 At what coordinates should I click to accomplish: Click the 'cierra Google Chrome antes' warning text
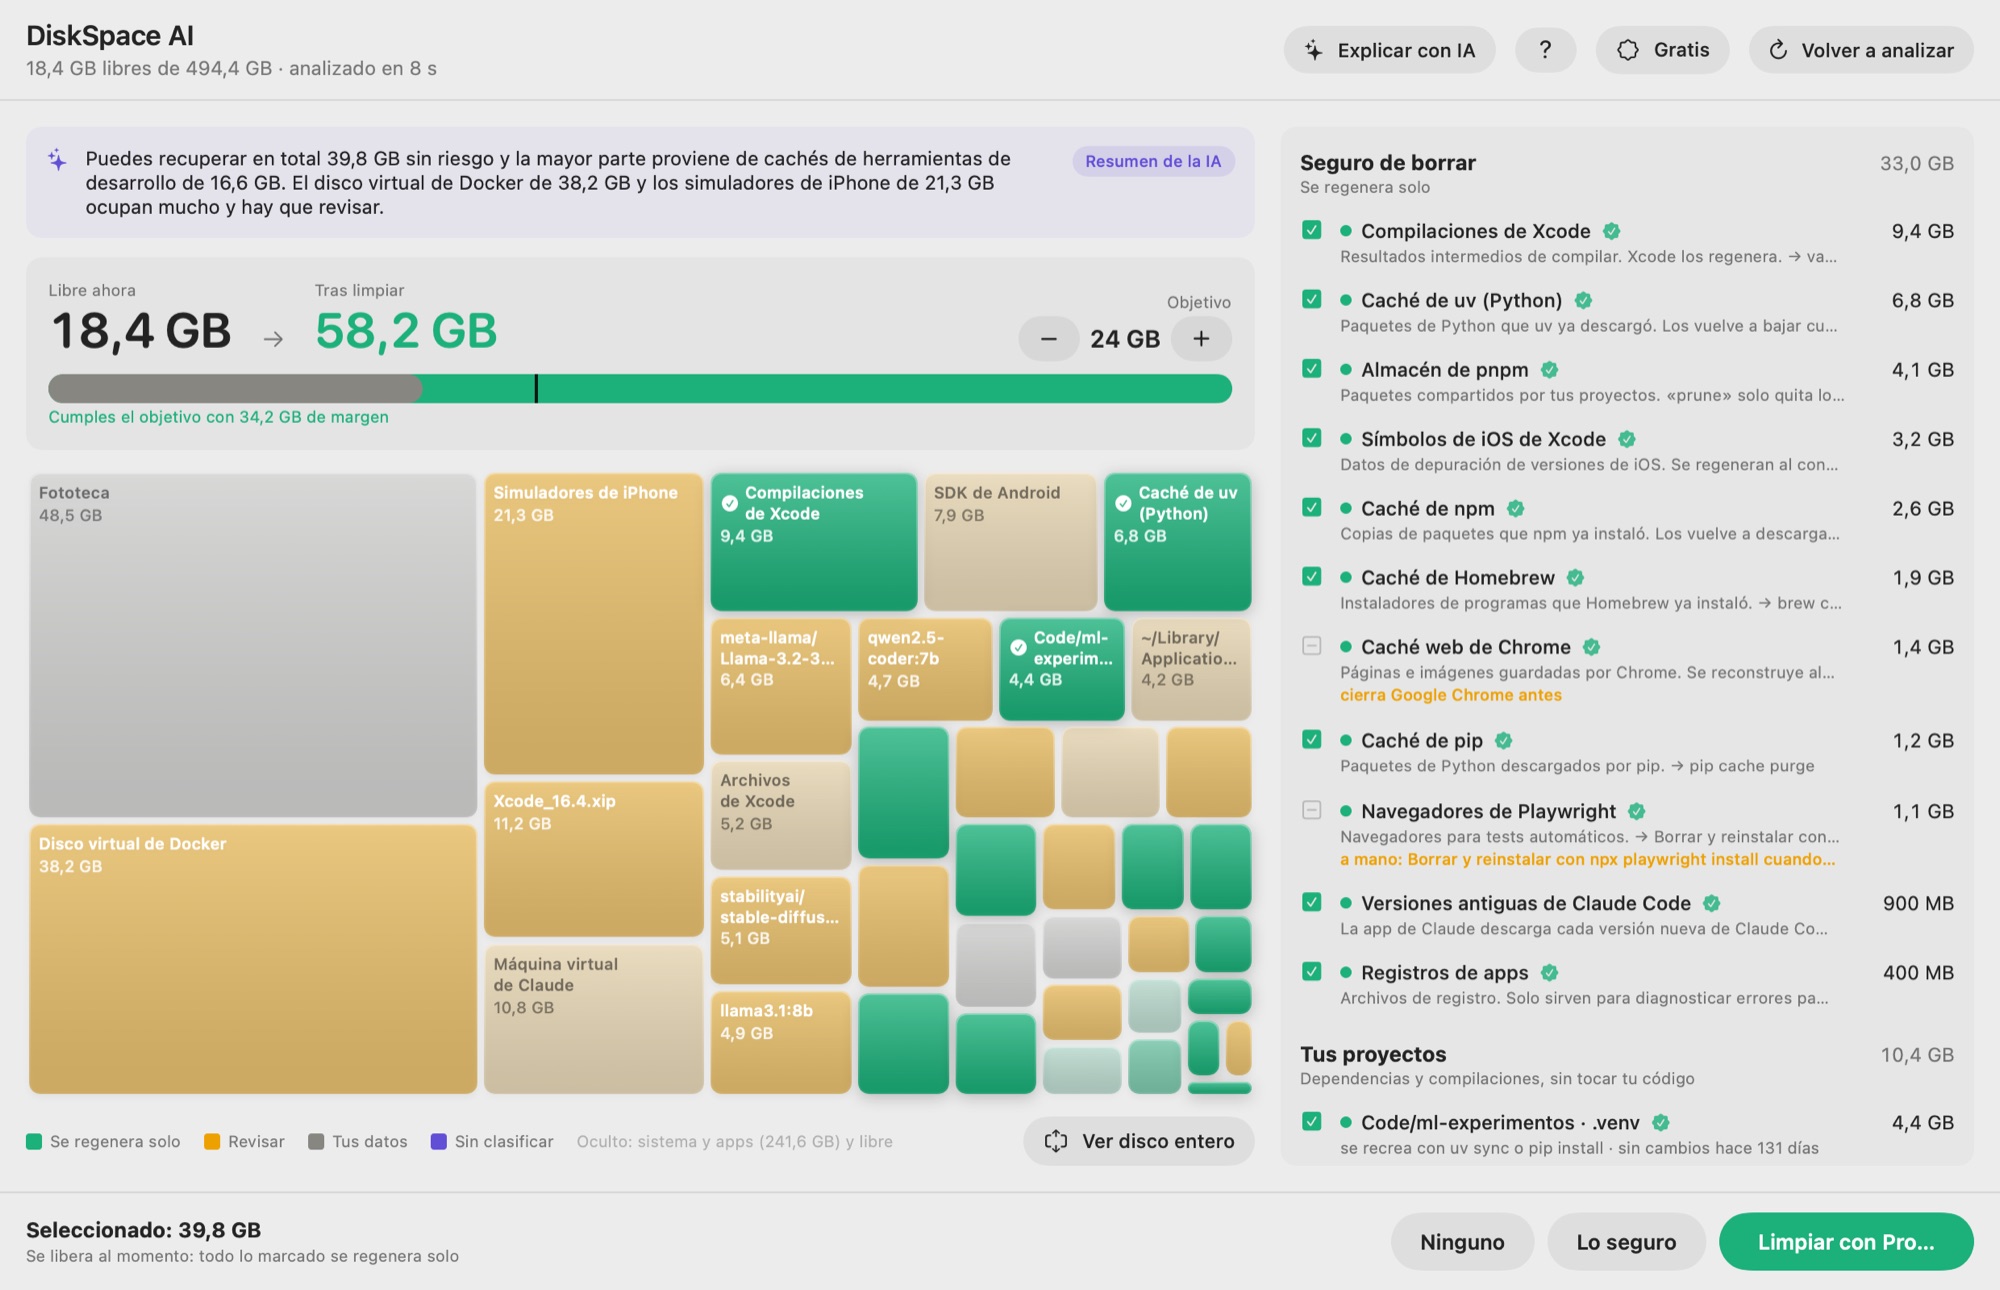[x=1450, y=695]
